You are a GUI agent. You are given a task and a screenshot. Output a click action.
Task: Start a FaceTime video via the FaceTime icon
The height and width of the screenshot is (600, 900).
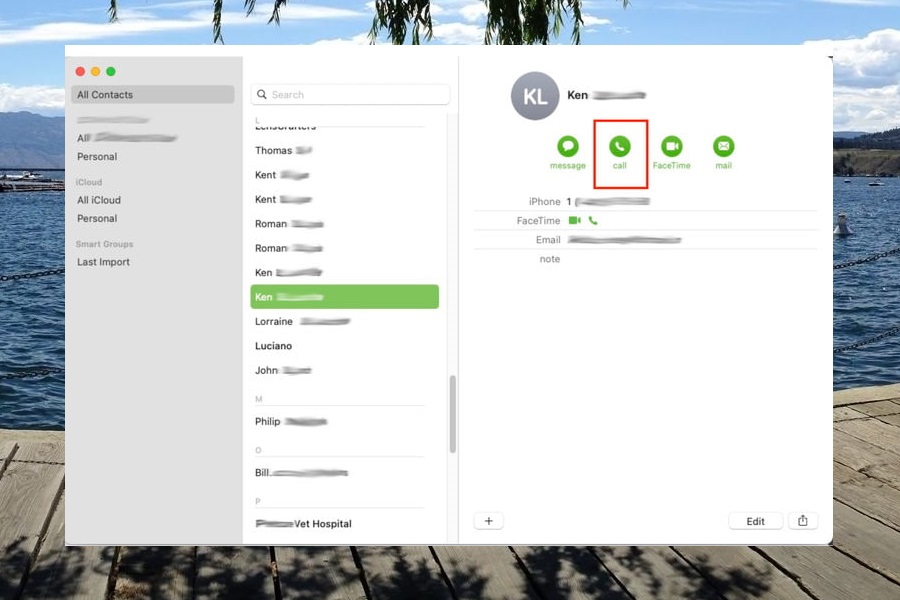pyautogui.click(x=671, y=147)
